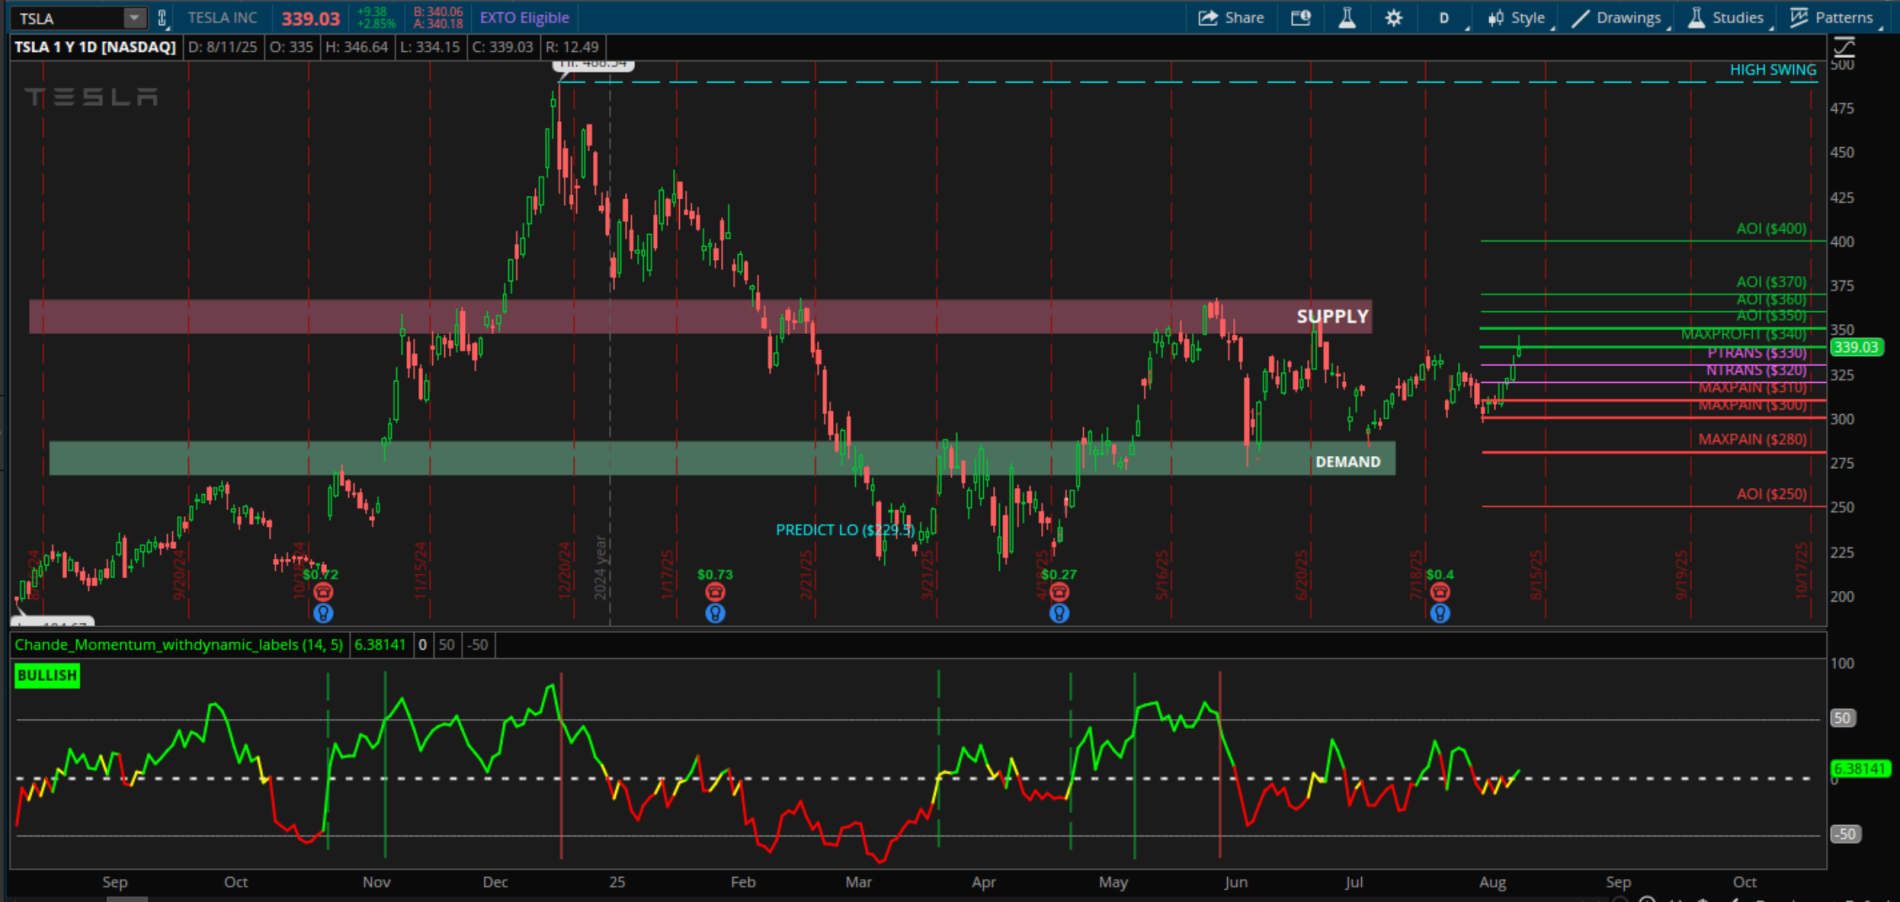1900x902 pixels.
Task: Click the flask icon left of the gear
Action: coord(1347,18)
